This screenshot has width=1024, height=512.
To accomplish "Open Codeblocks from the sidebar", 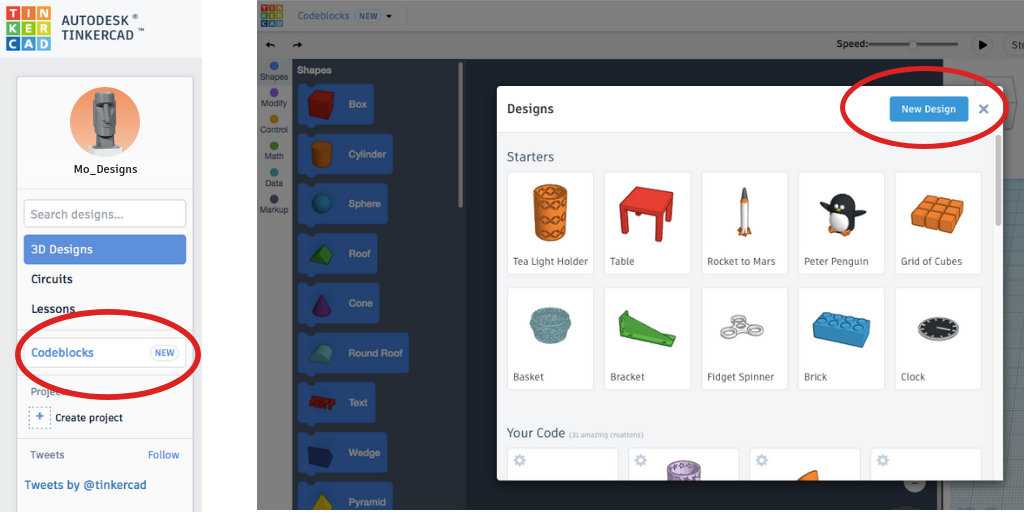I will click(105, 353).
